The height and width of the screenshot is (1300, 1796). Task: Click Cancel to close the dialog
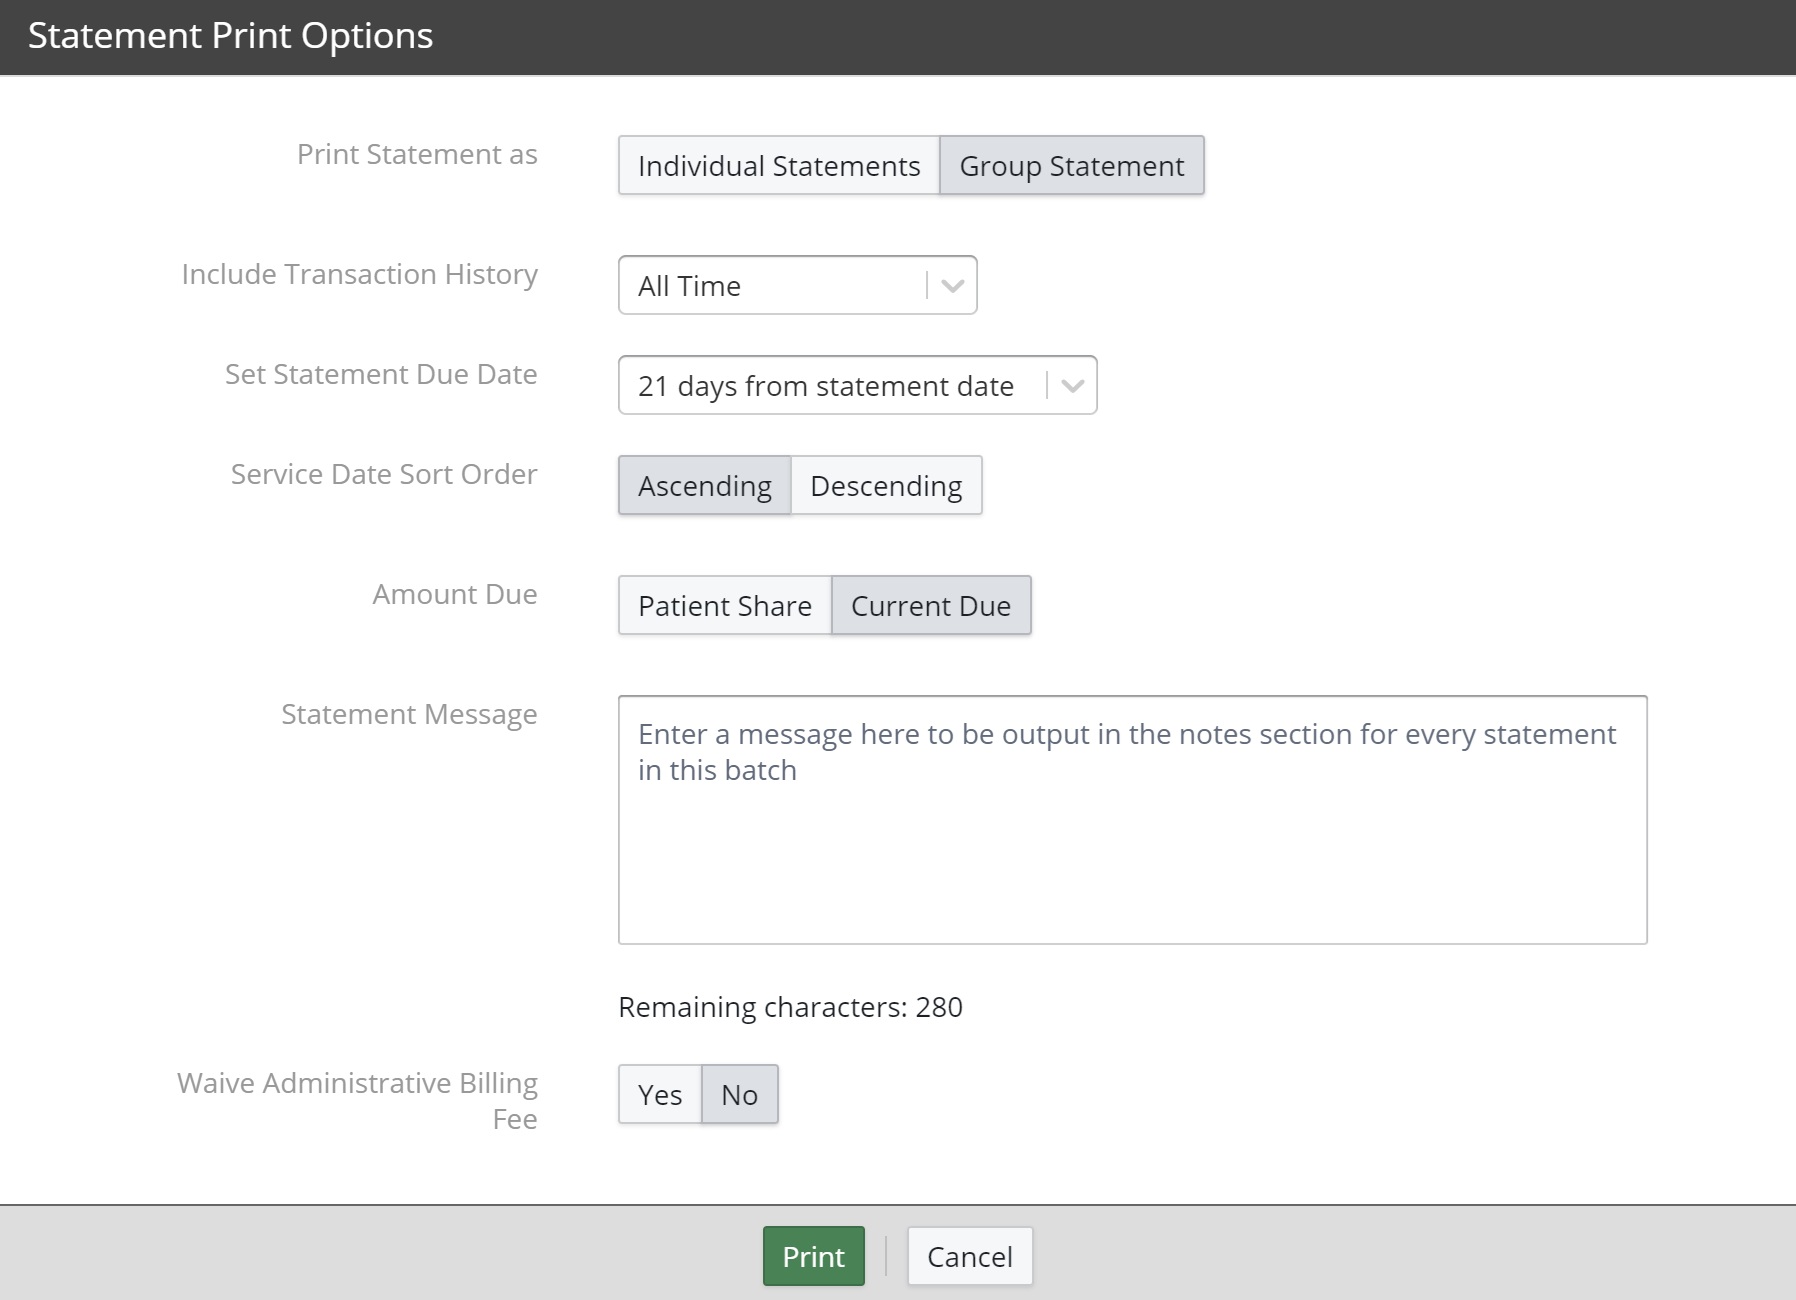coord(968,1256)
